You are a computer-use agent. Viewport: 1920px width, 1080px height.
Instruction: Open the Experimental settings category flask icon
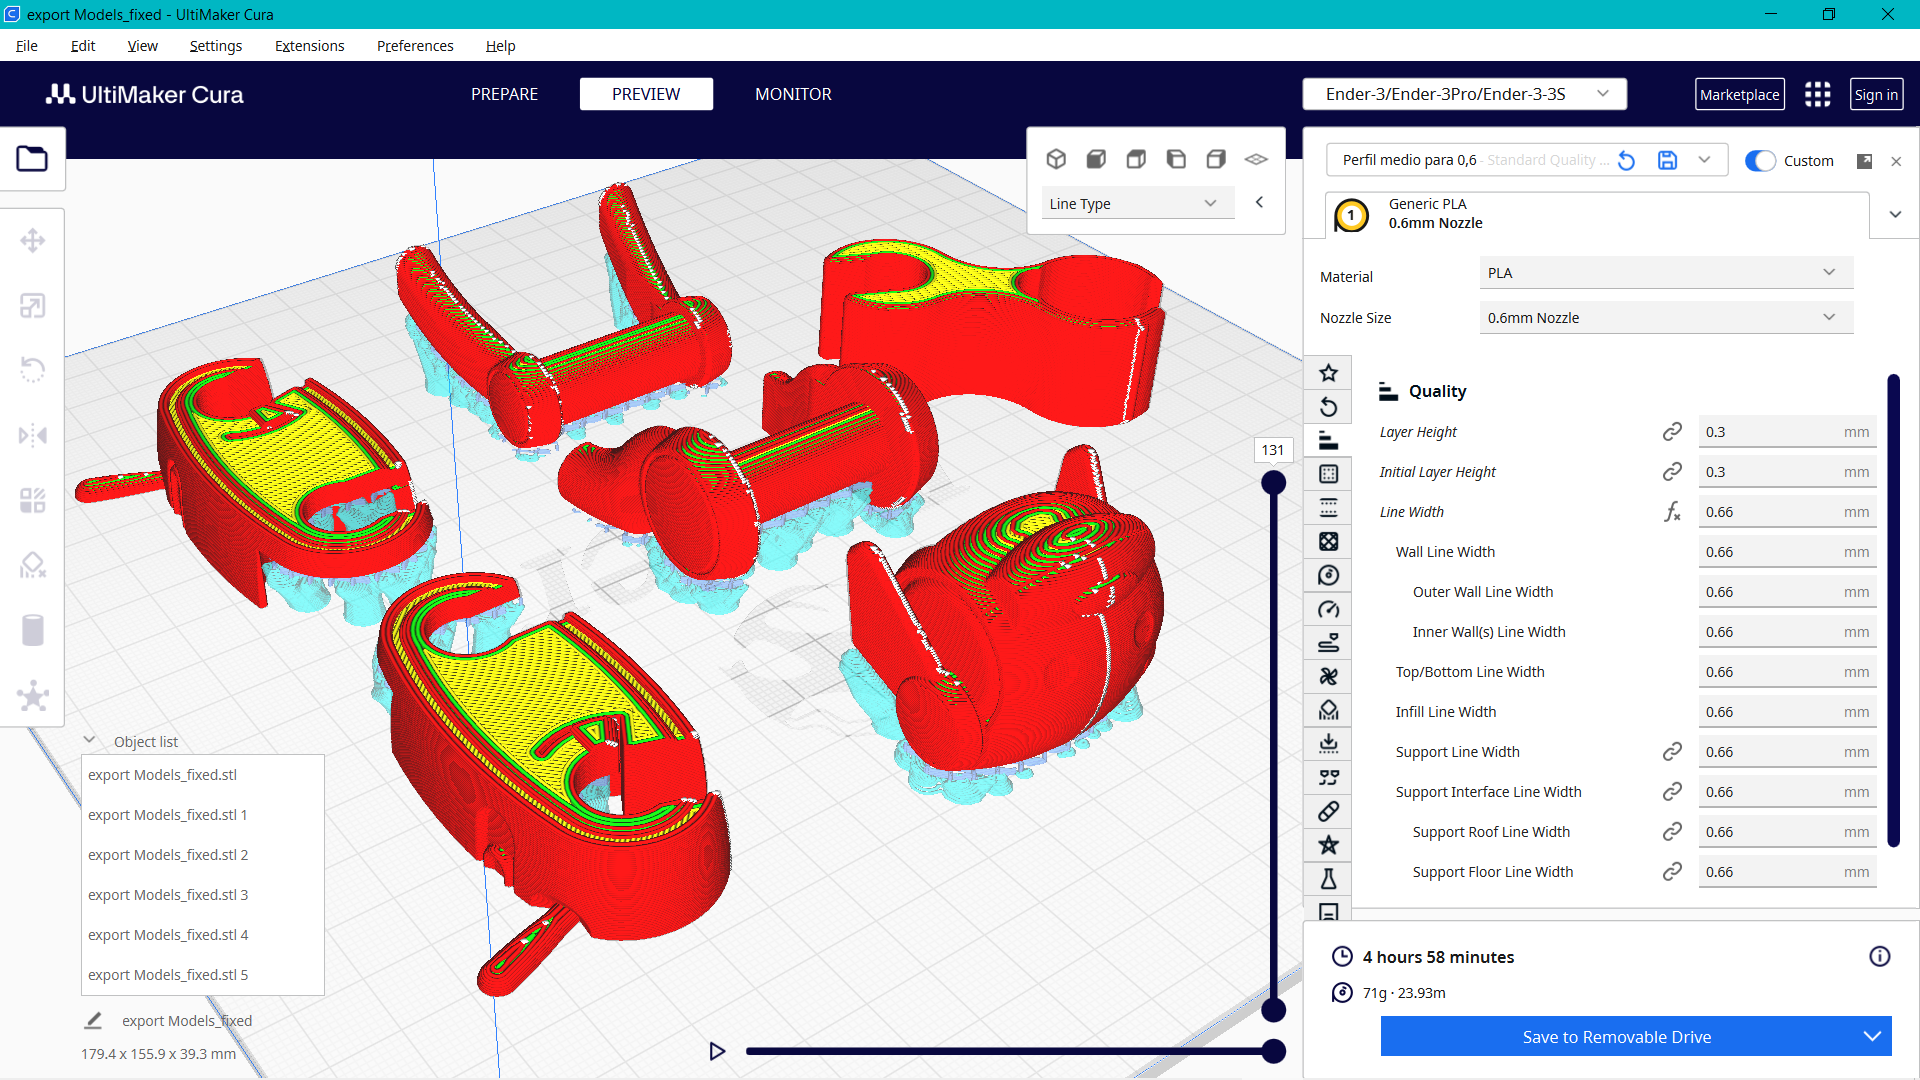point(1328,879)
